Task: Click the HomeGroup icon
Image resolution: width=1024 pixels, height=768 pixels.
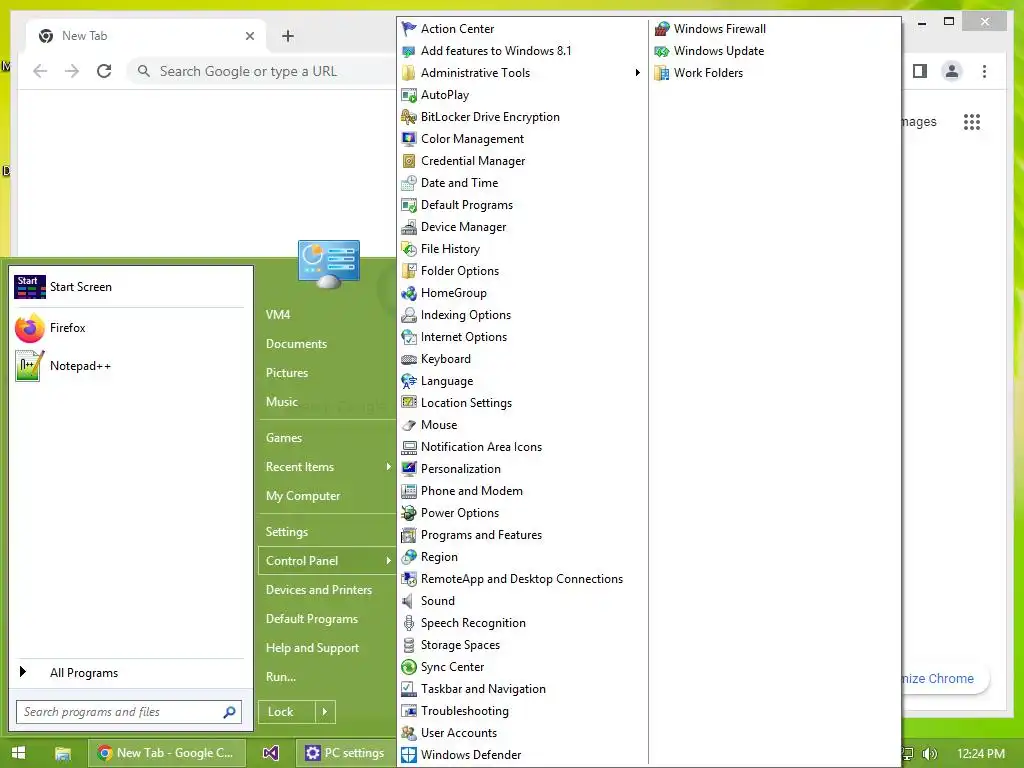Action: click(409, 293)
